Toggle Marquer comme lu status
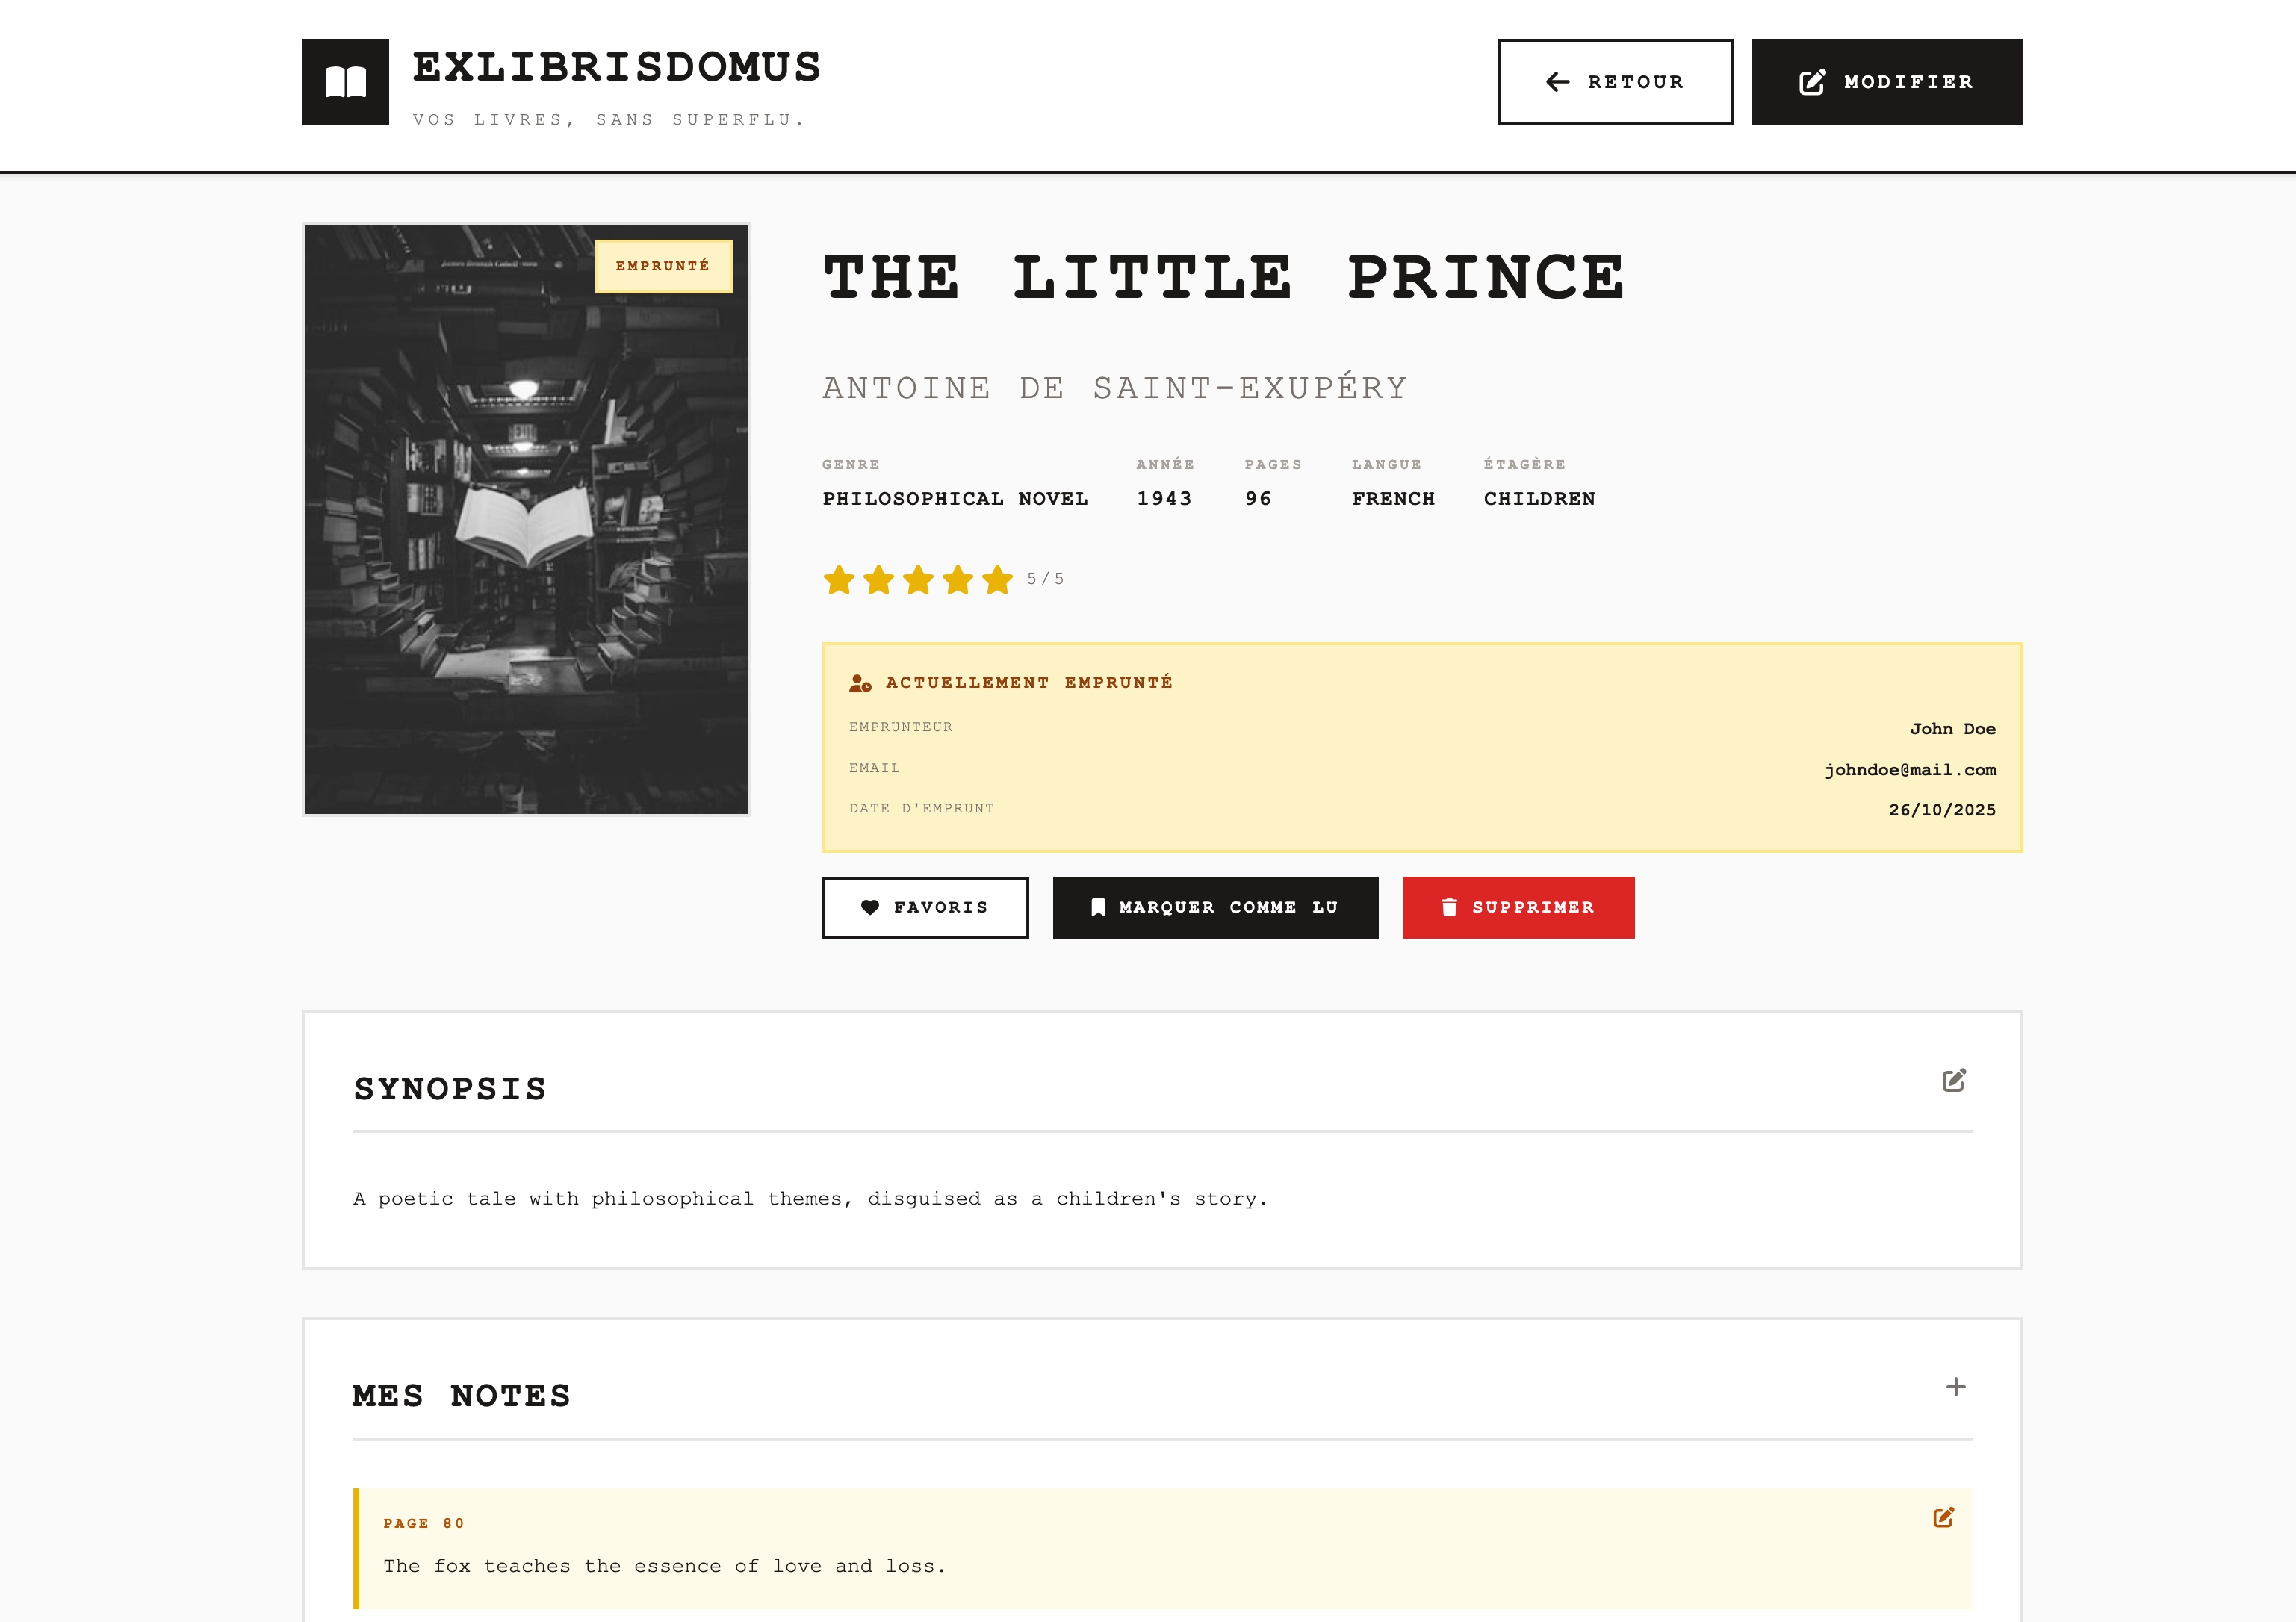2296x1622 pixels. point(1215,907)
